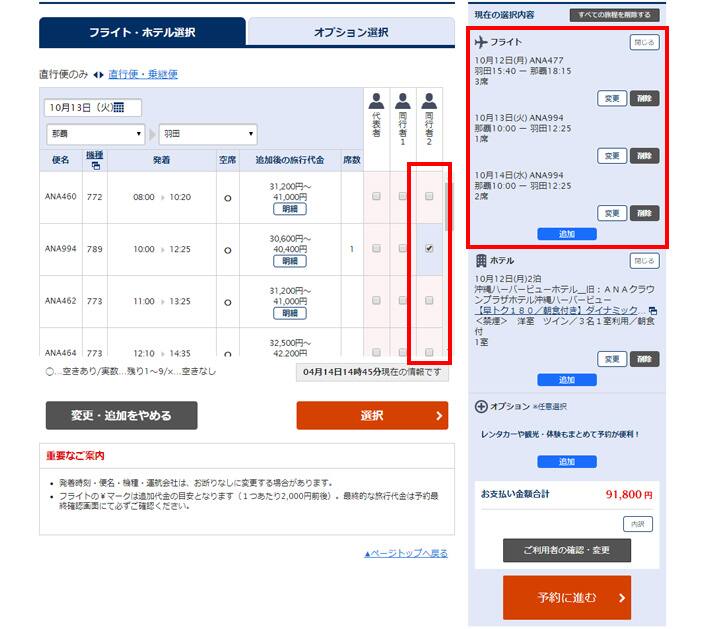Switch to the オプション選択 tab
Screen dimensions: 706x629
[350, 32]
